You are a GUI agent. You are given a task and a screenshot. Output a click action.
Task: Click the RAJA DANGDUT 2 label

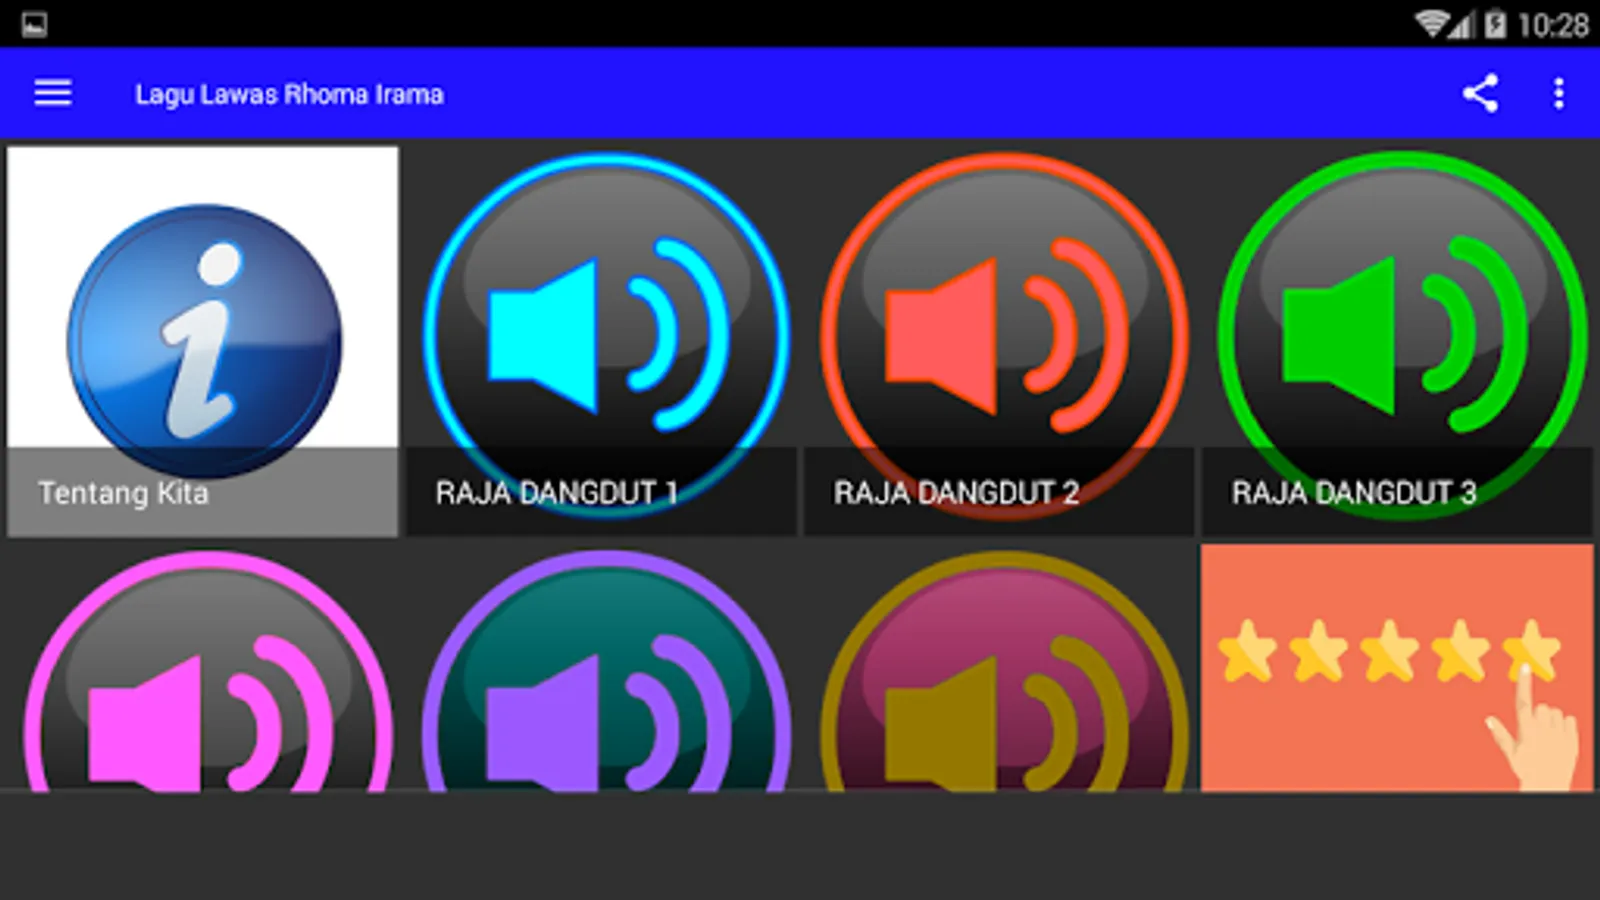(956, 493)
